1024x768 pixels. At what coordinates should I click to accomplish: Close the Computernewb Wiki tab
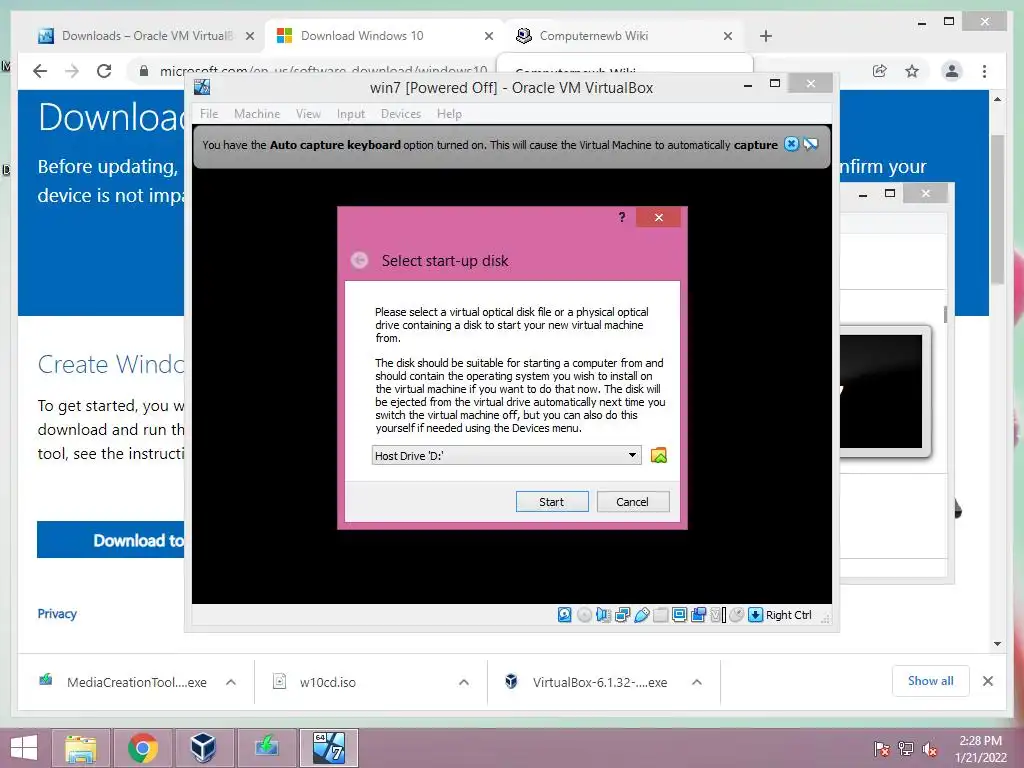tap(728, 36)
